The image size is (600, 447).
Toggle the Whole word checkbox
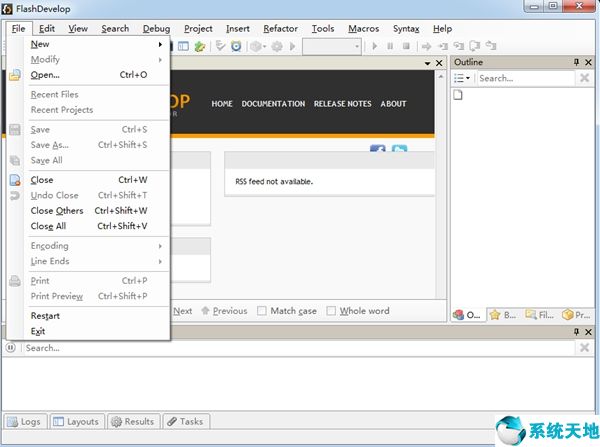(331, 311)
